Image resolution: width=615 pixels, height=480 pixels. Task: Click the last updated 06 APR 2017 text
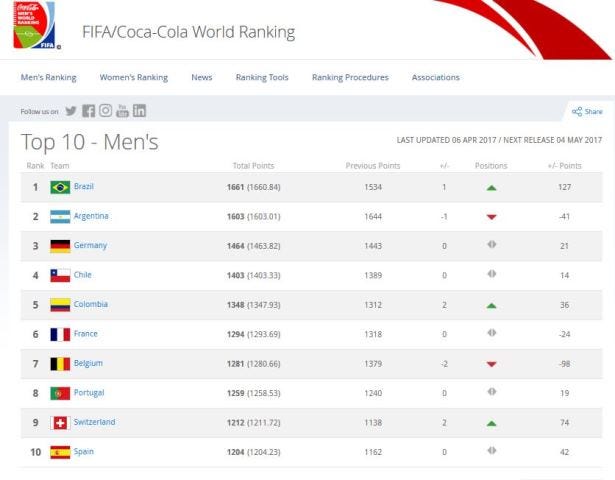pyautogui.click(x=446, y=140)
